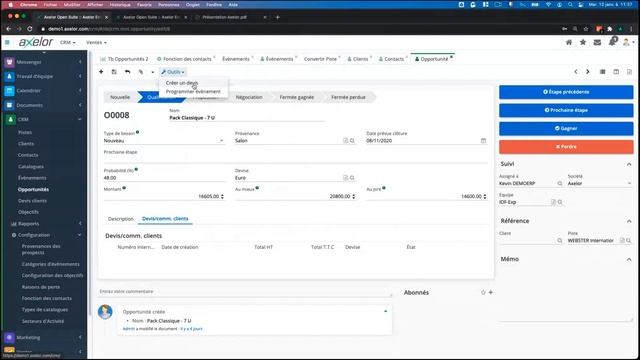Go to next record arrow
This screenshot has width=640, height=360.
pyautogui.click(x=588, y=72)
